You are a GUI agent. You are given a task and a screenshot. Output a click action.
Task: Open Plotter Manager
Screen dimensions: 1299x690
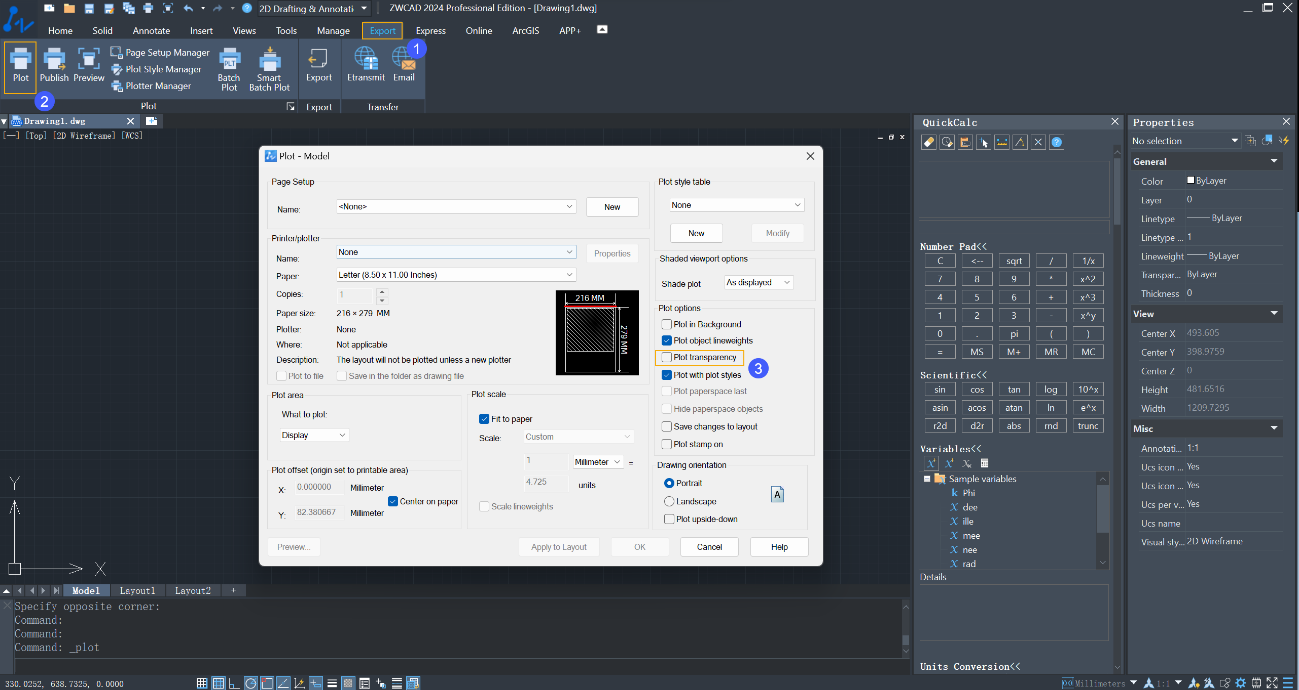pos(150,86)
